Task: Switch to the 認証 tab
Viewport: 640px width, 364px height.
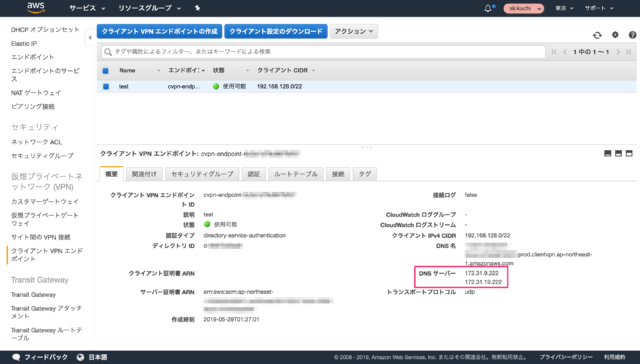Action: coord(253,174)
